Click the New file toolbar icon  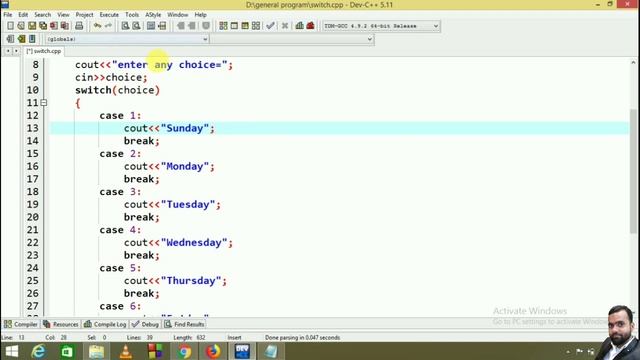pos(10,26)
